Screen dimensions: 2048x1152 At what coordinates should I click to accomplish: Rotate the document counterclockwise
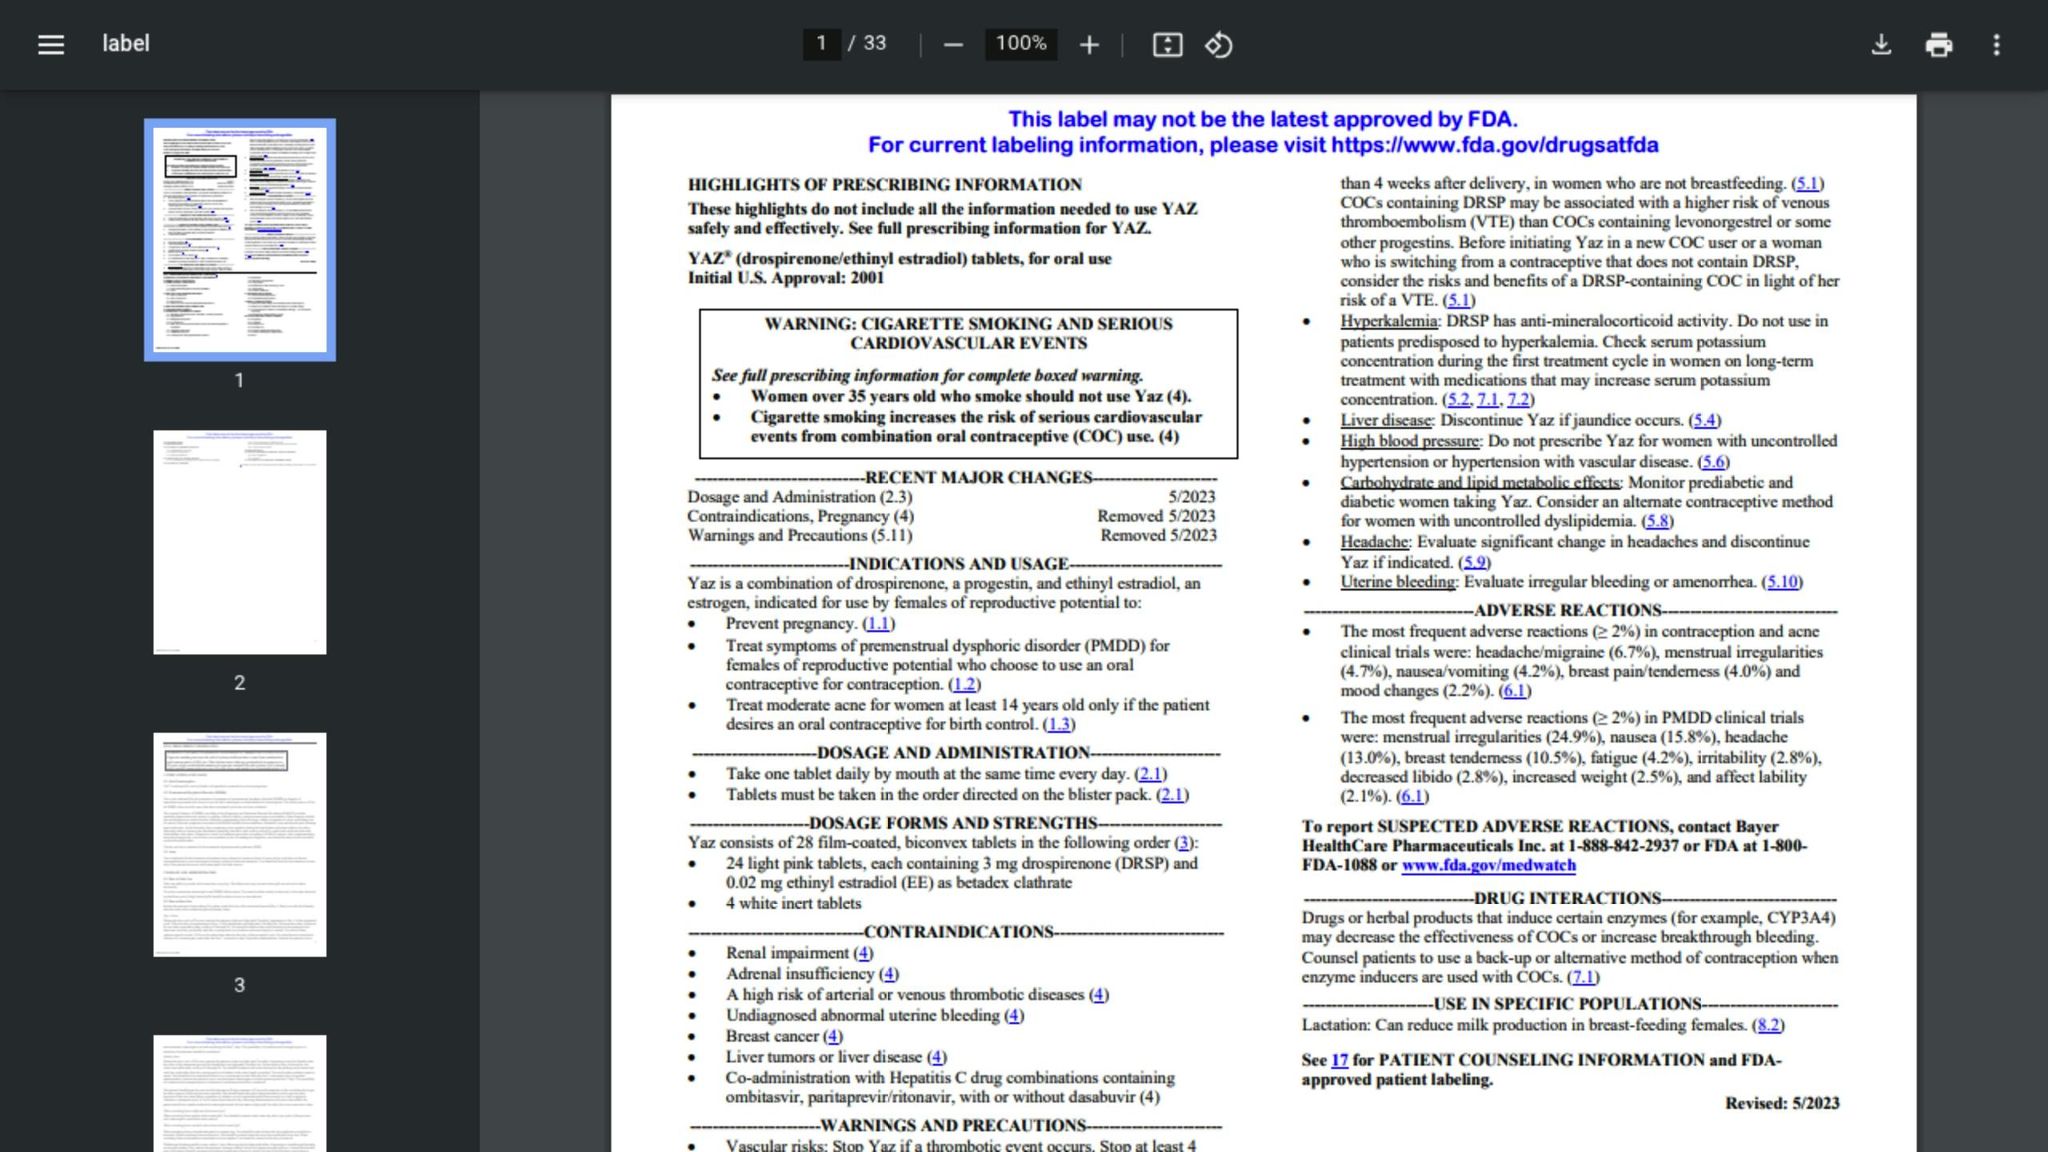1218,44
